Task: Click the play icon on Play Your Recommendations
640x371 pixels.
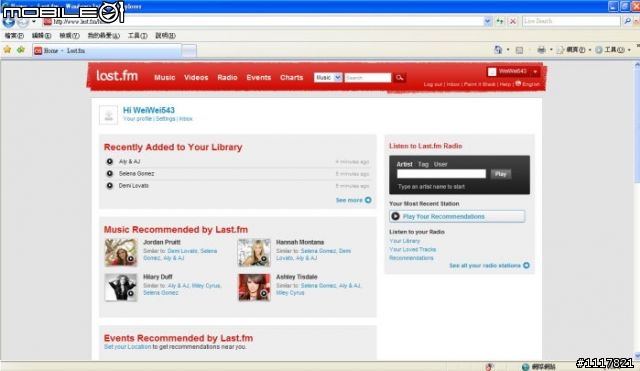Action: [395, 216]
